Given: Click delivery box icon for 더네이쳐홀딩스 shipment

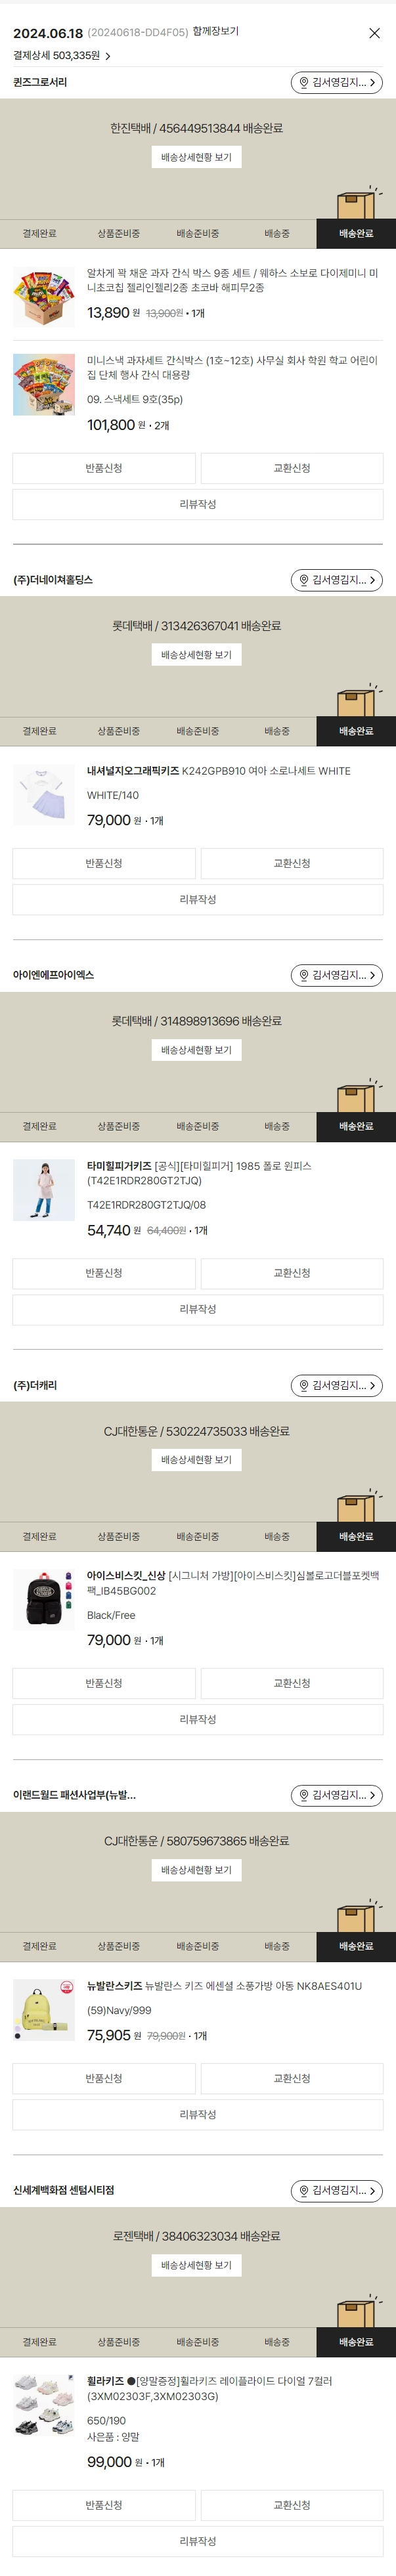Looking at the screenshot, I should 357,701.
